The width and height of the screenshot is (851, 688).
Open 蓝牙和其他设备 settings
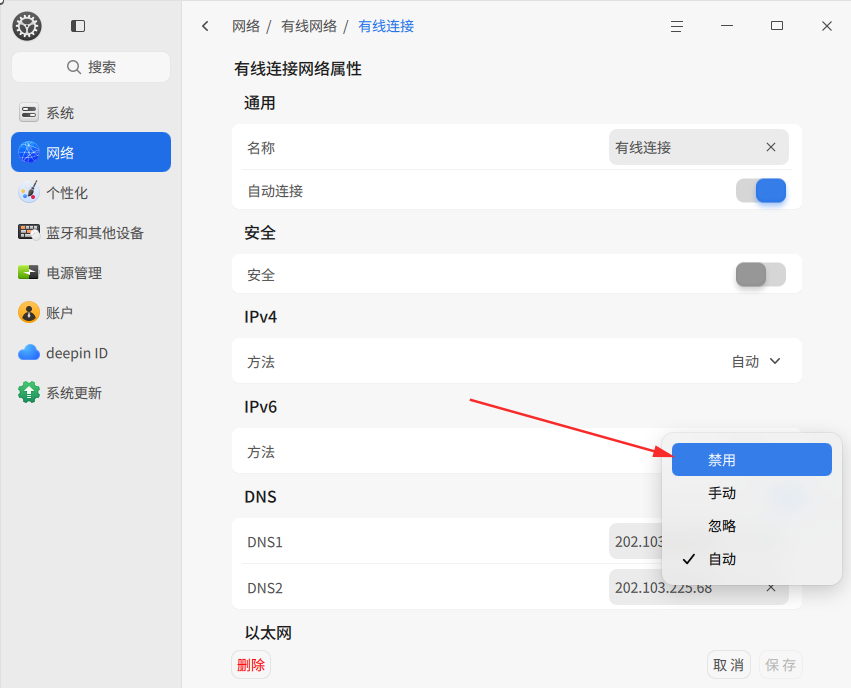(91, 233)
